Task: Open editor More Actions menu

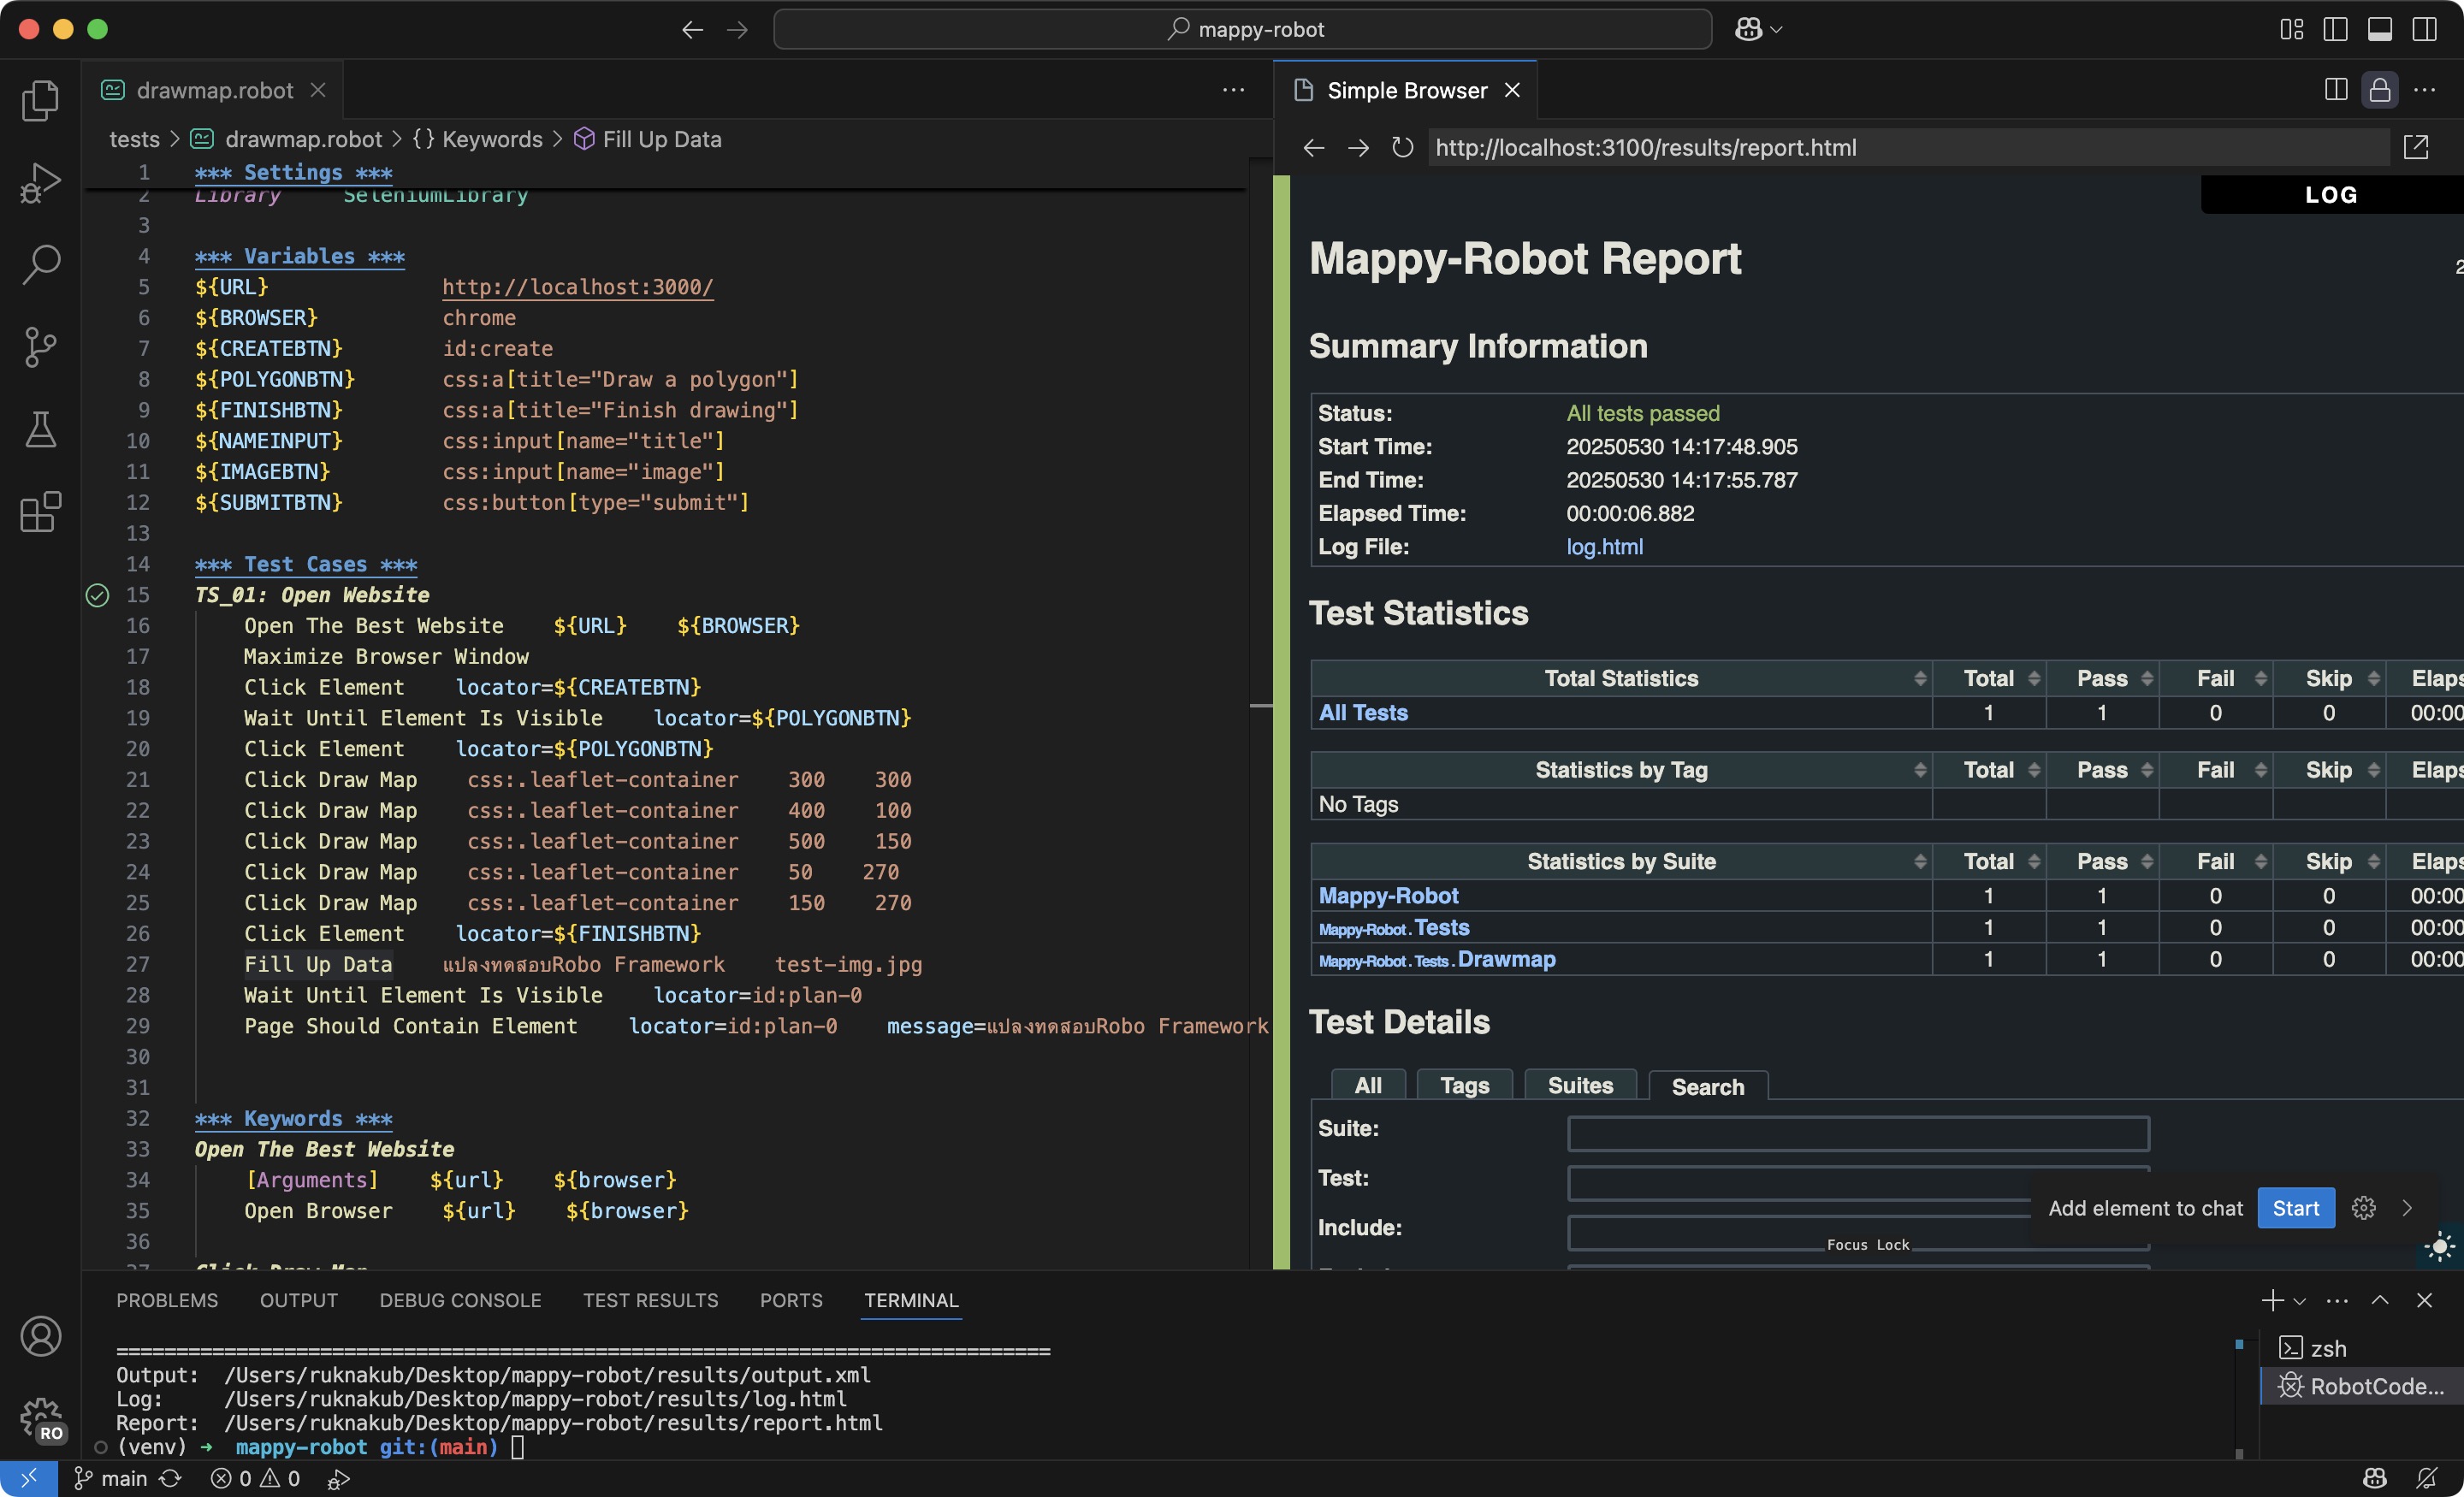Action: point(1233,90)
